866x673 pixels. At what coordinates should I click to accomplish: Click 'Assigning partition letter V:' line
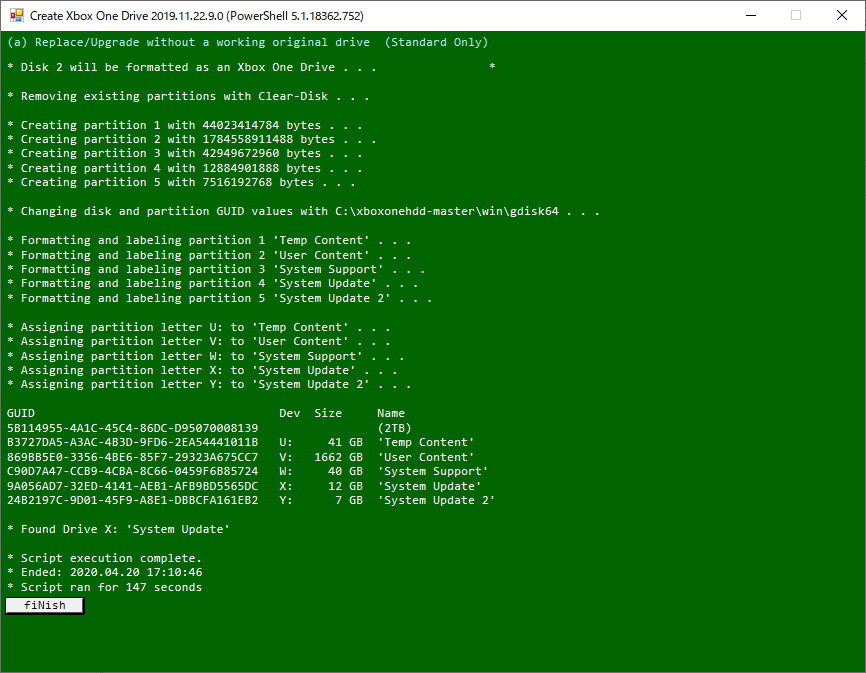tap(199, 342)
